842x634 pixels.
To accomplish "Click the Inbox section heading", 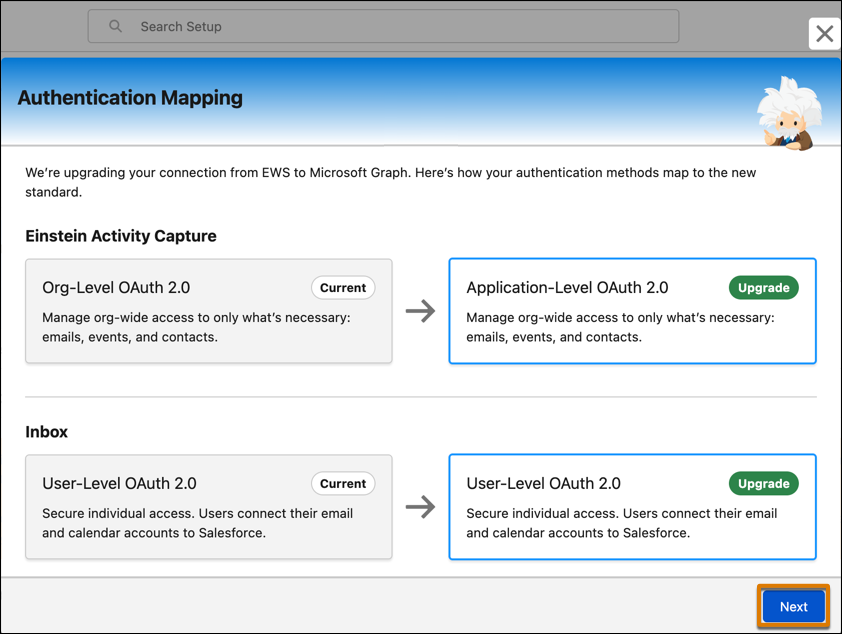I will click(47, 432).
